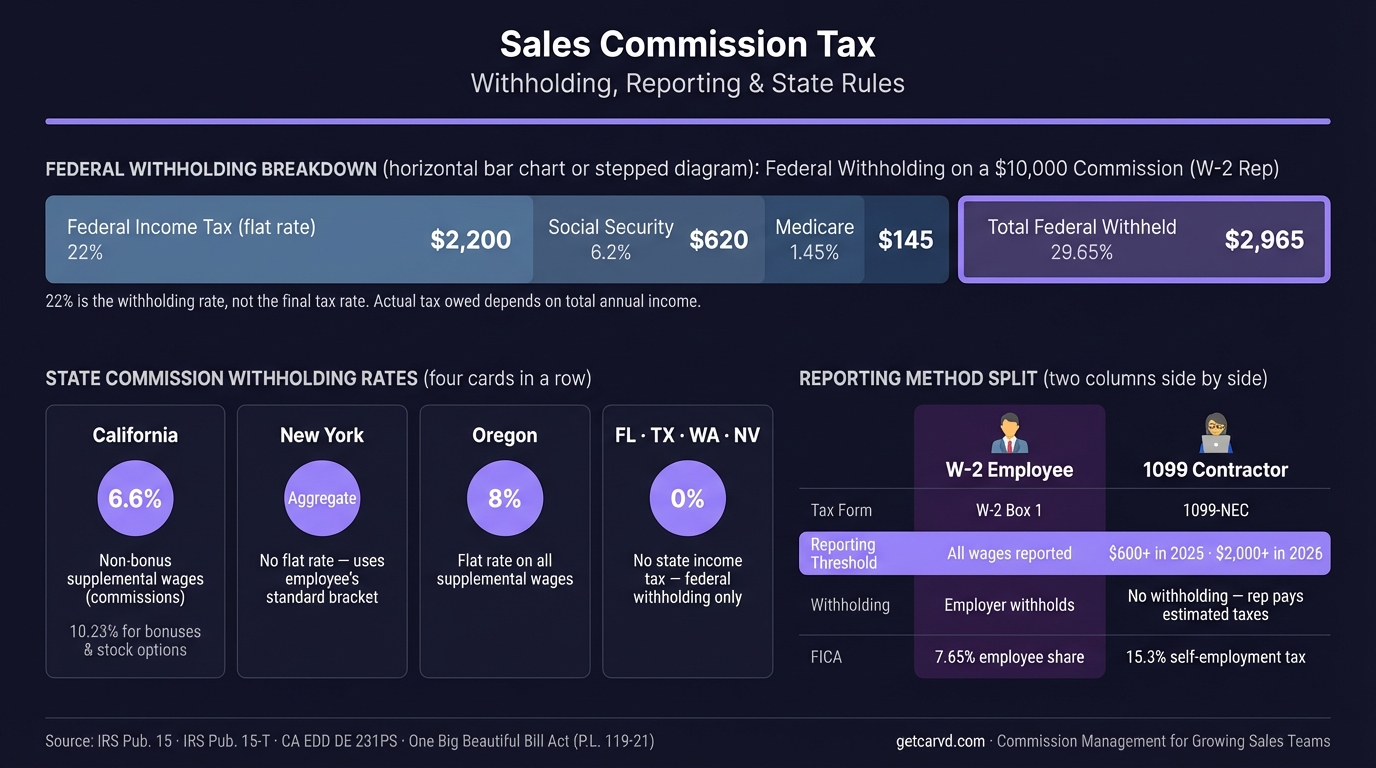The height and width of the screenshot is (768, 1376).
Task: Click California's 6.6% circle badge
Action: [135, 498]
